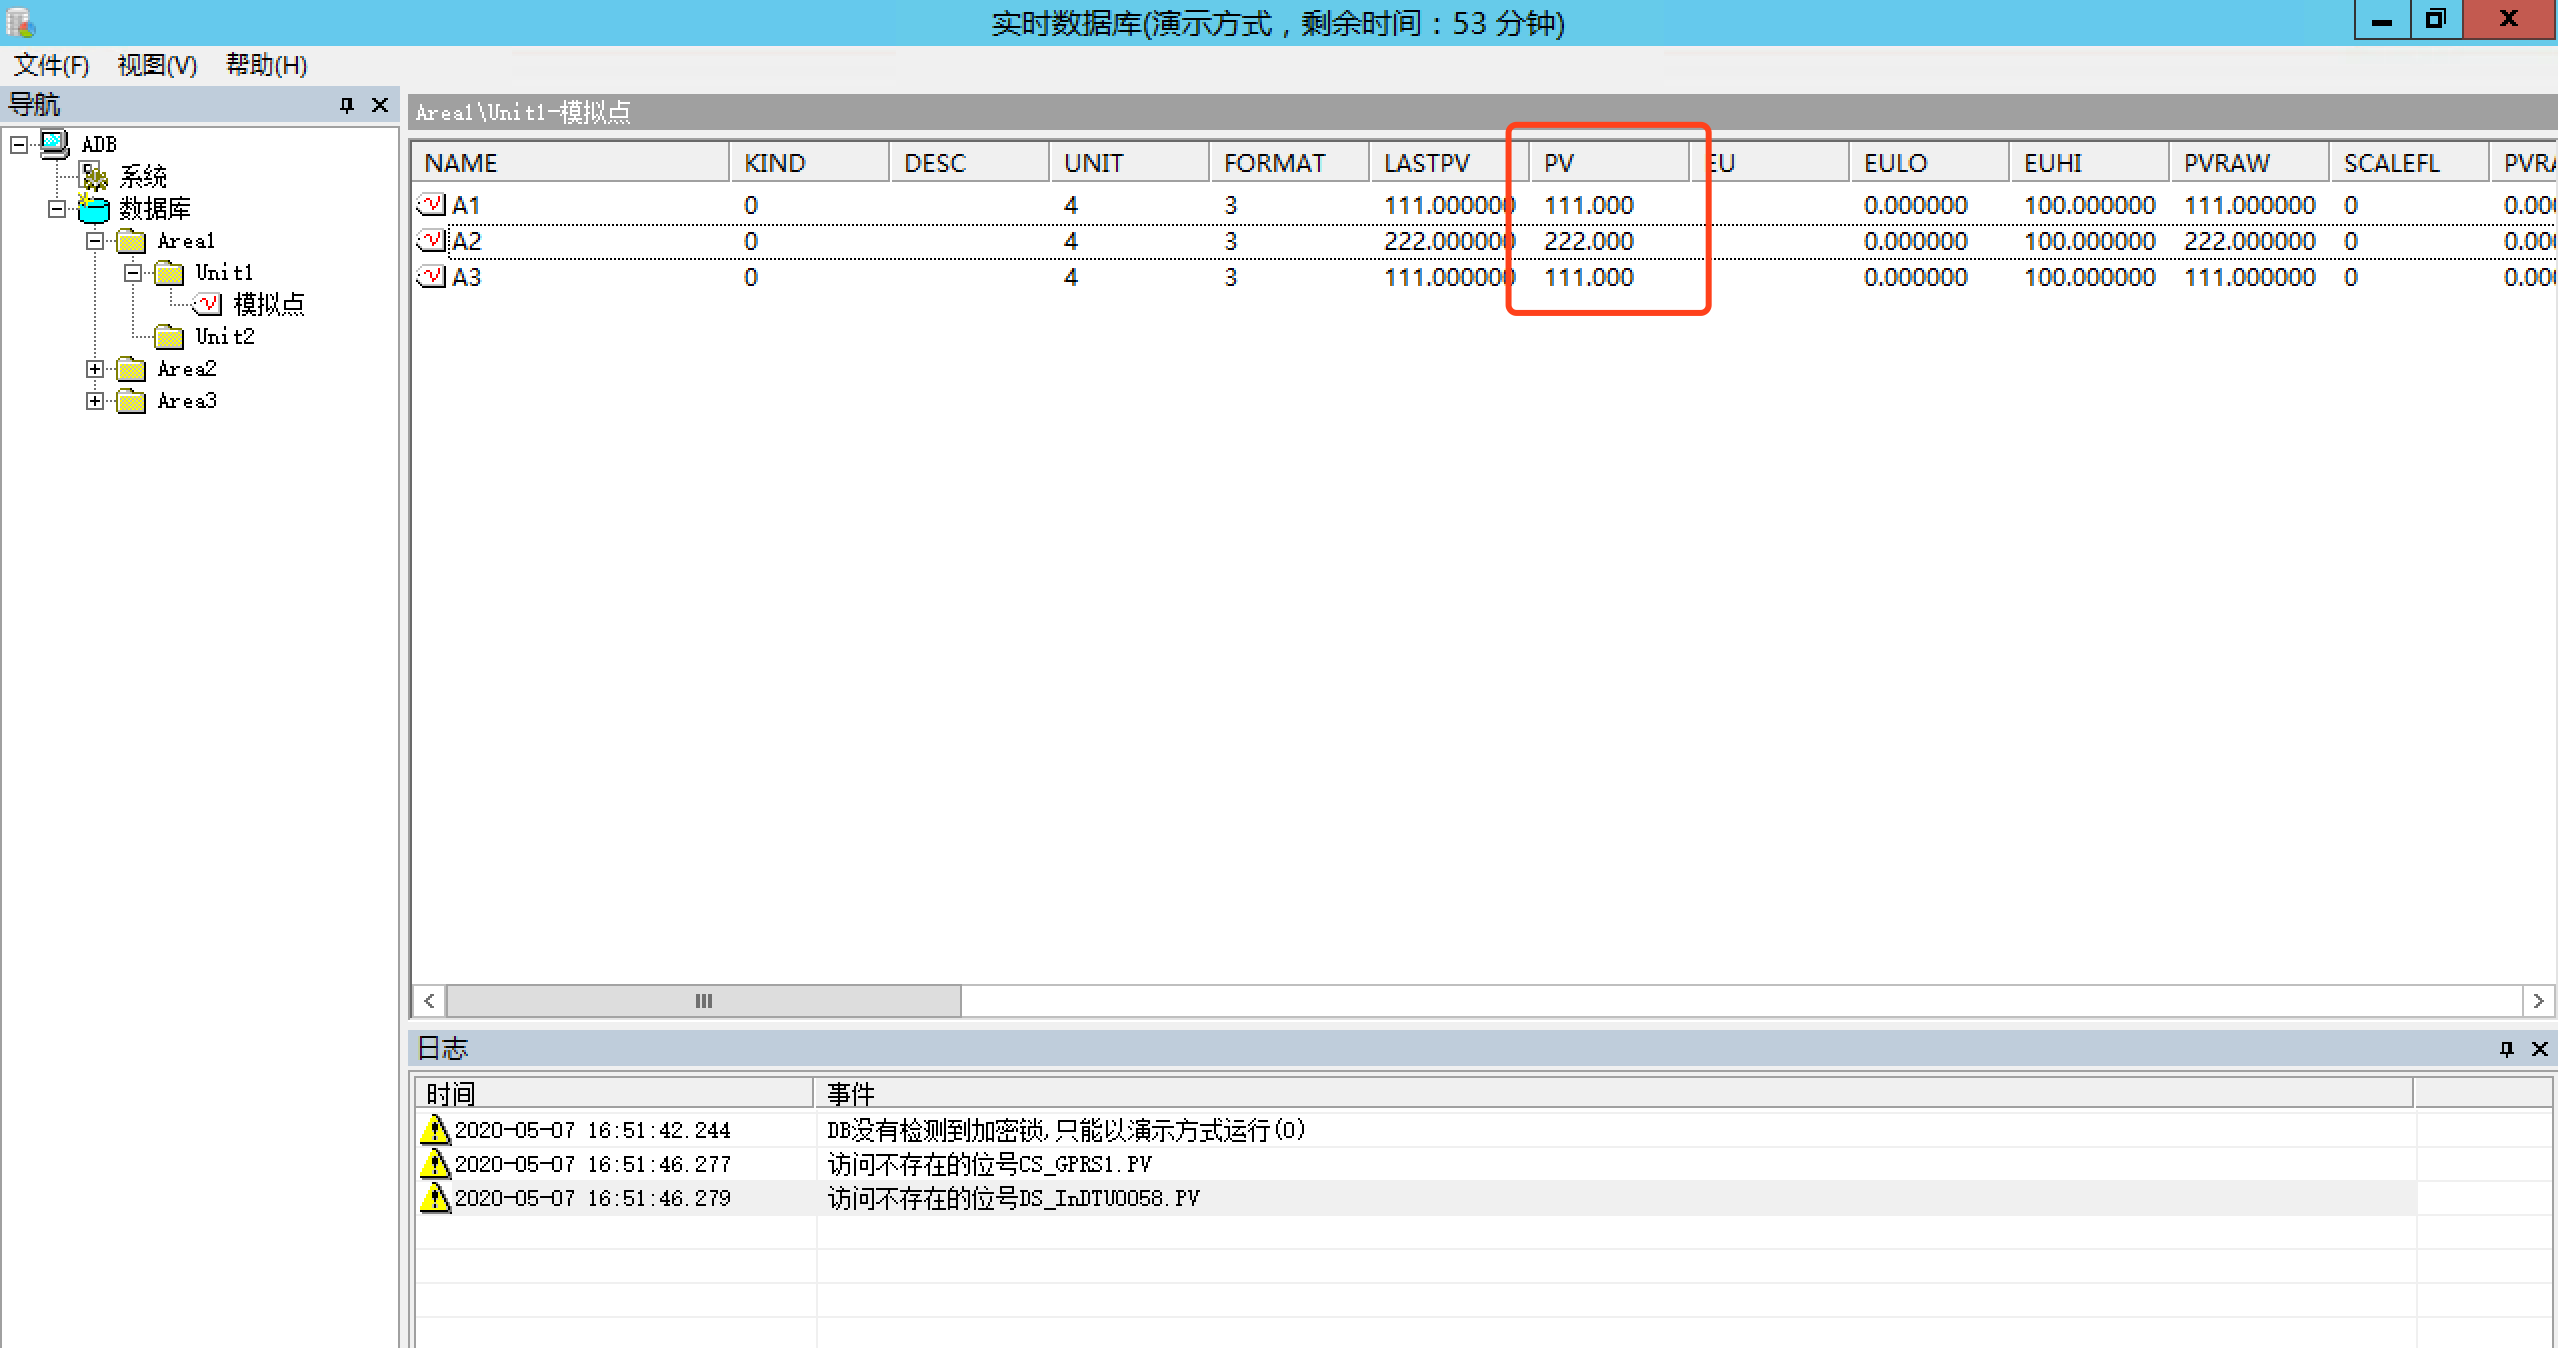The height and width of the screenshot is (1348, 2558).
Task: Collapse the Unit1 tree node
Action: 133,273
